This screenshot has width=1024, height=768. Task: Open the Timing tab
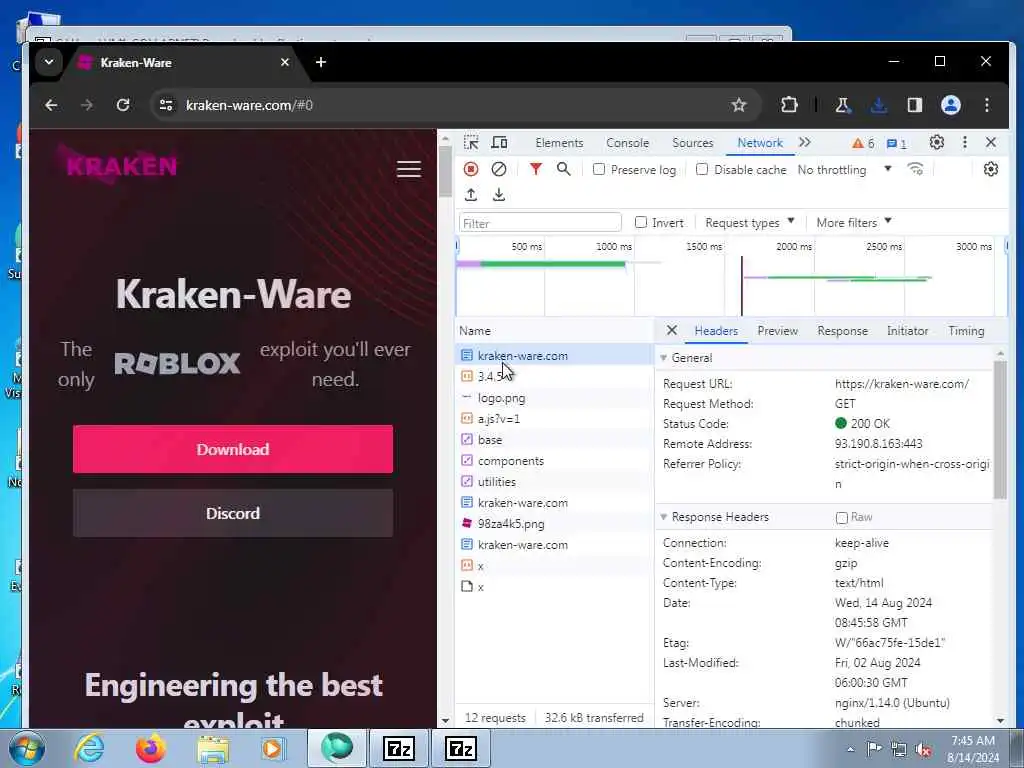966,331
